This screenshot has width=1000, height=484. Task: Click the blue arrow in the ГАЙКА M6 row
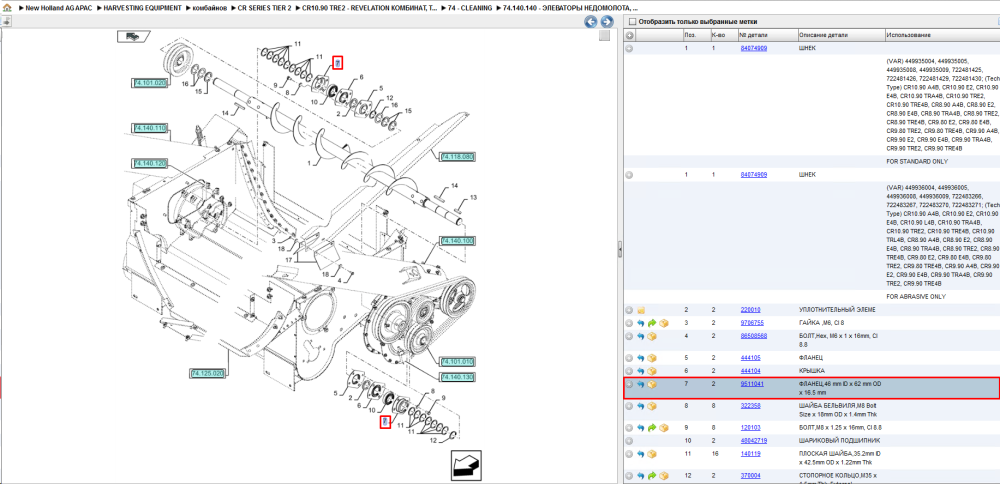click(641, 323)
